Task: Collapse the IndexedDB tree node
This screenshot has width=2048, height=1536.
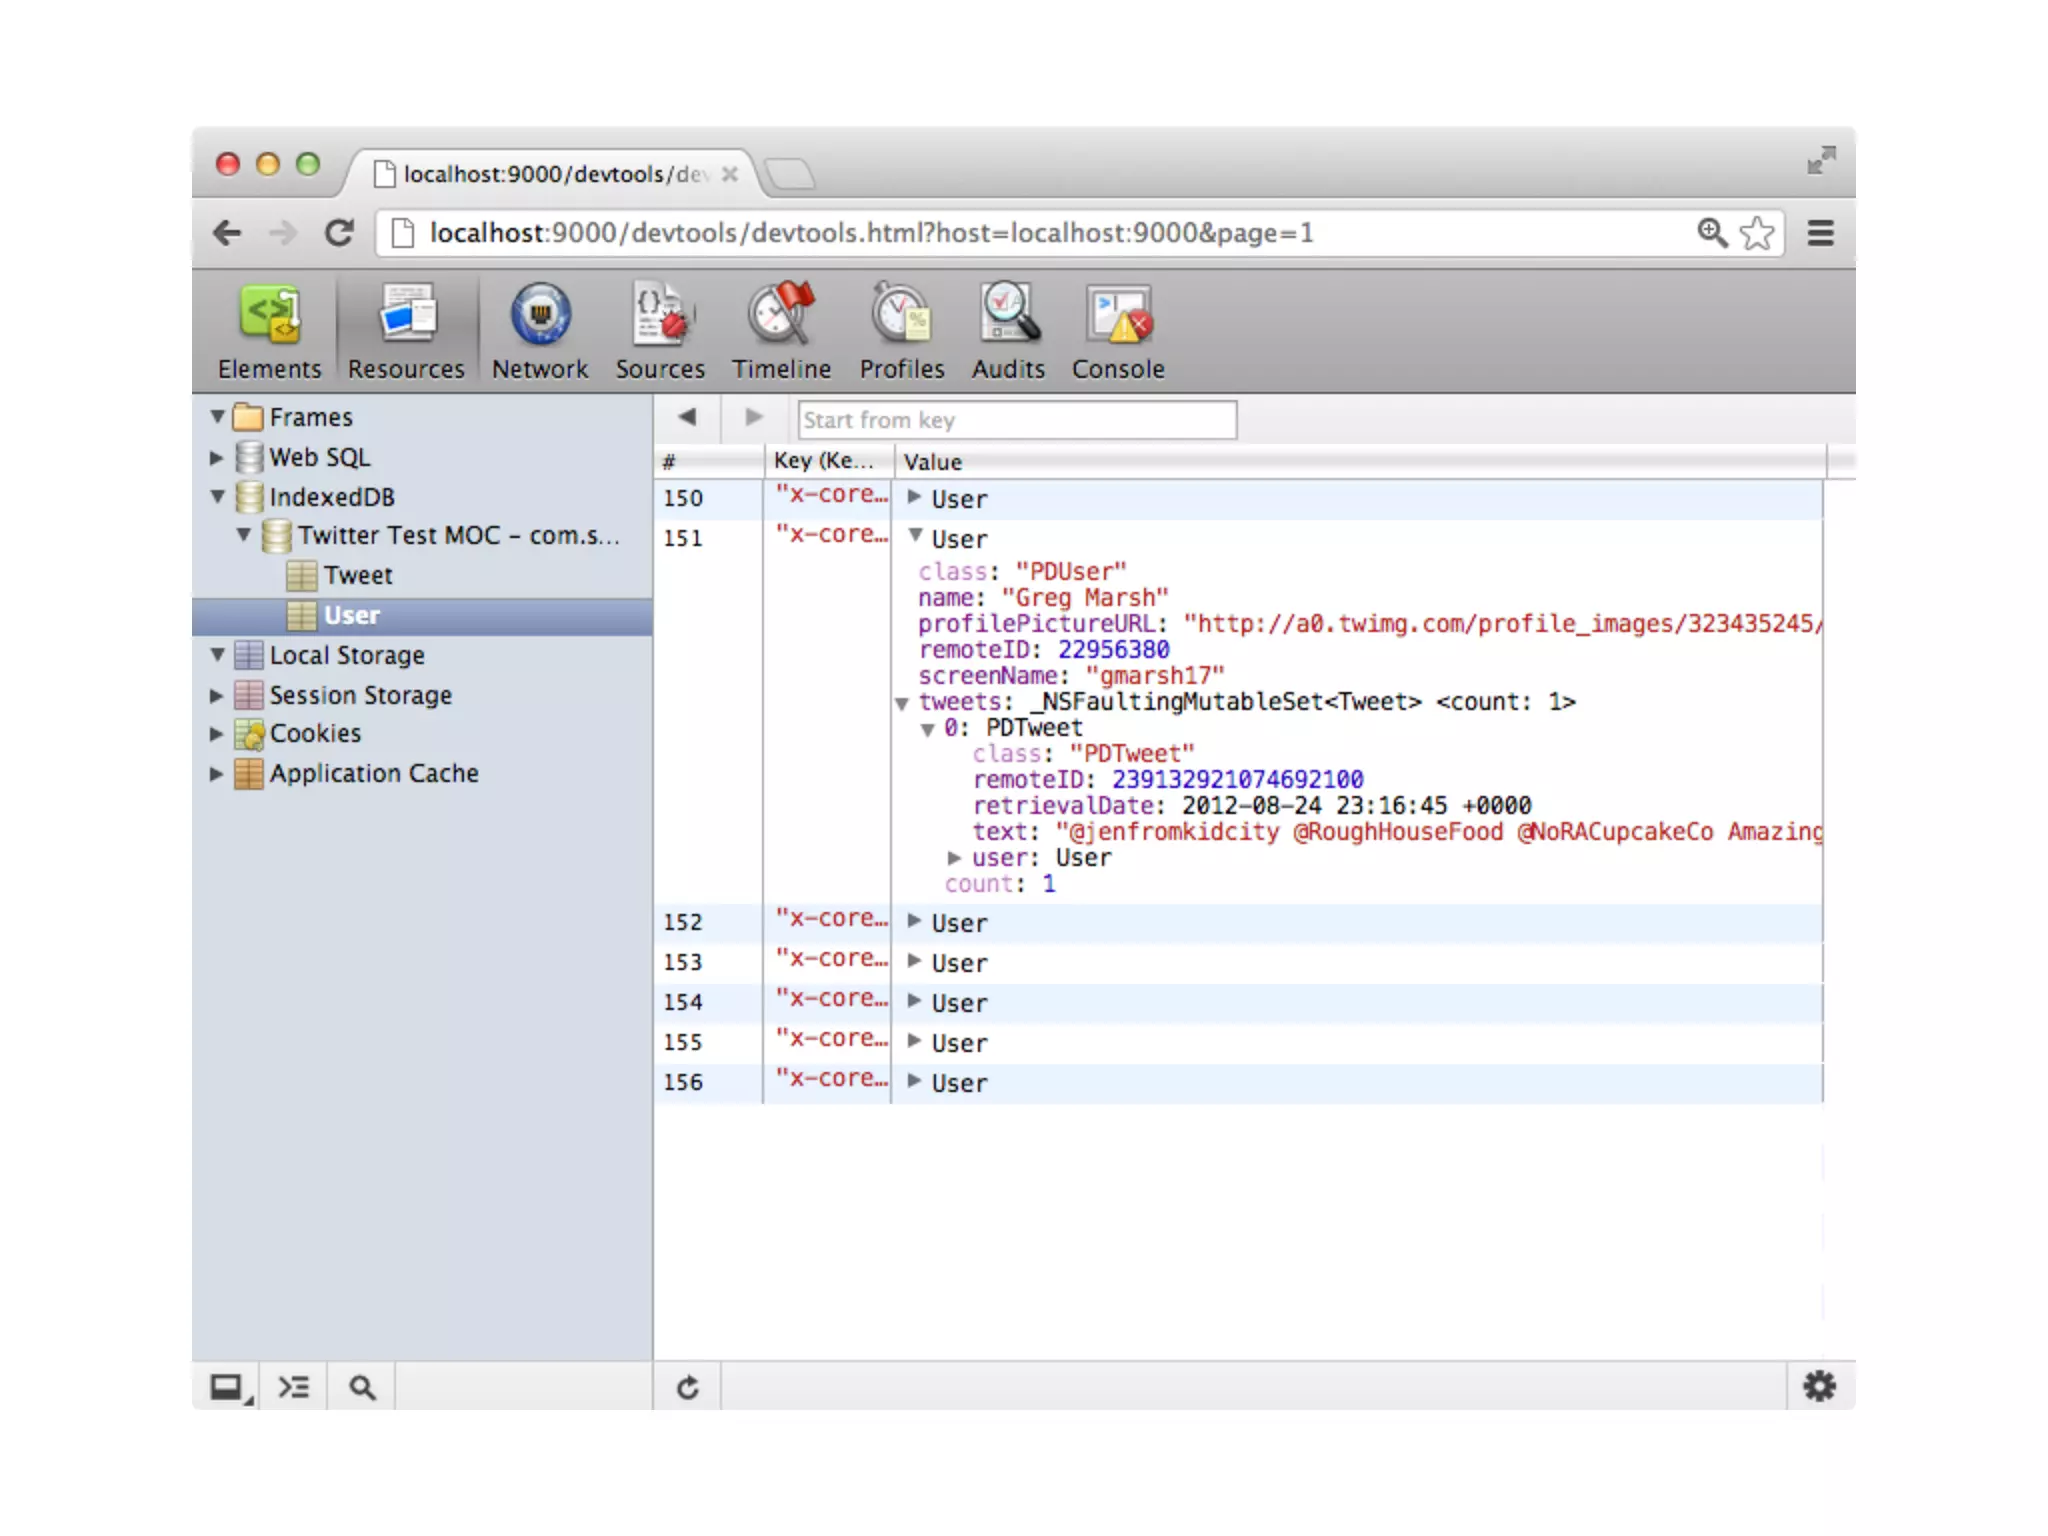Action: click(217, 497)
